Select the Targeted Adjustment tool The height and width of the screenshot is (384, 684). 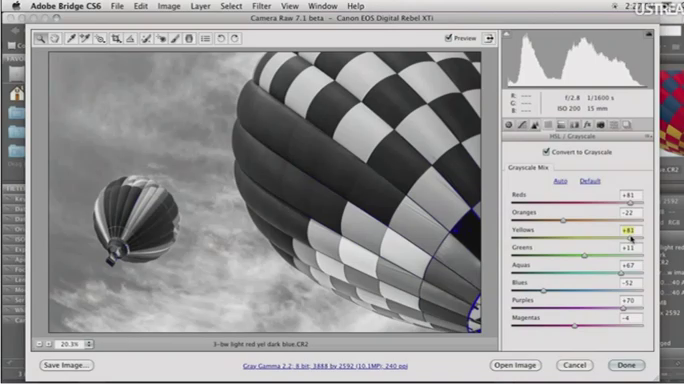(x=100, y=38)
